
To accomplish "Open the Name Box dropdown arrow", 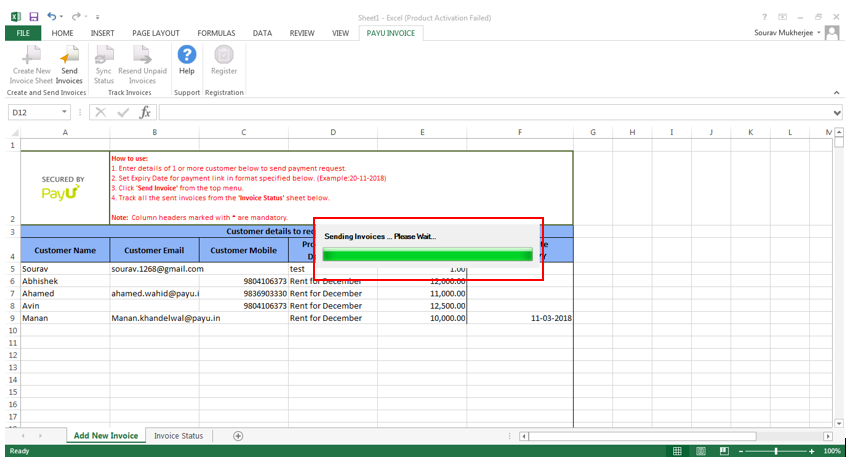I will 64,112.
